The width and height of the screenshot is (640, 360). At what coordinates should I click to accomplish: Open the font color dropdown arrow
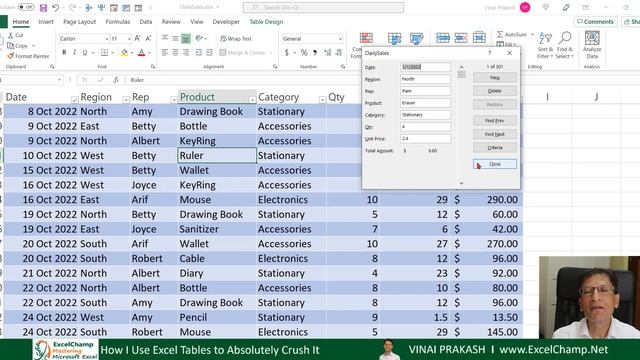click(149, 53)
